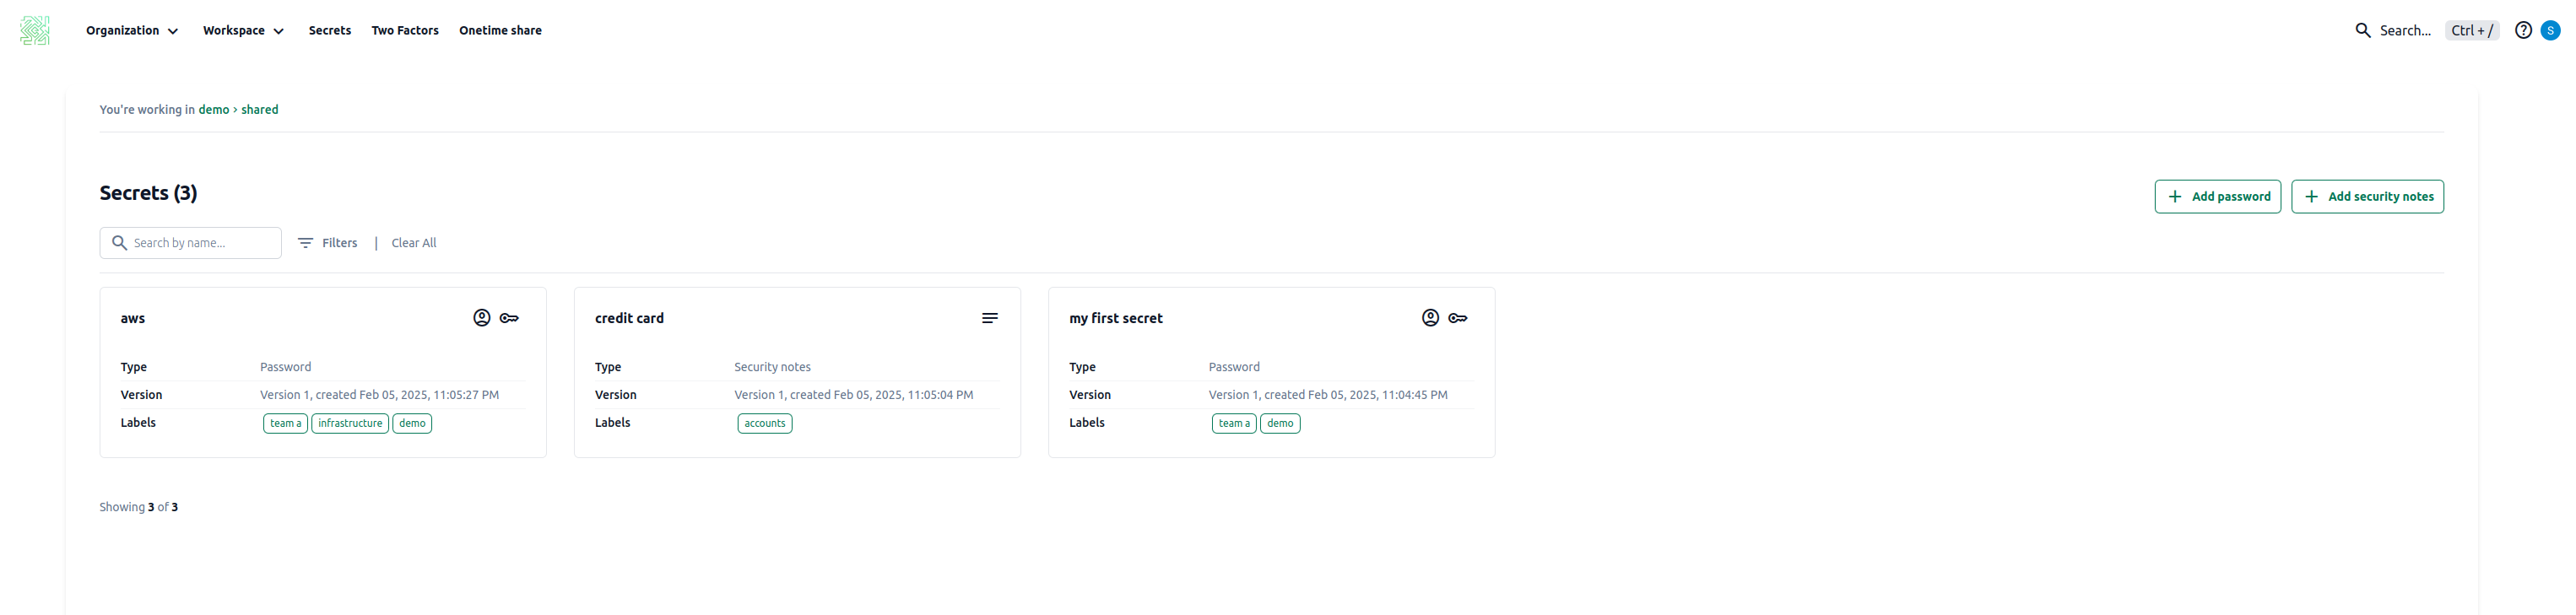Image resolution: width=2576 pixels, height=615 pixels.
Task: Follow the demo breadcrumb link
Action: [214, 110]
